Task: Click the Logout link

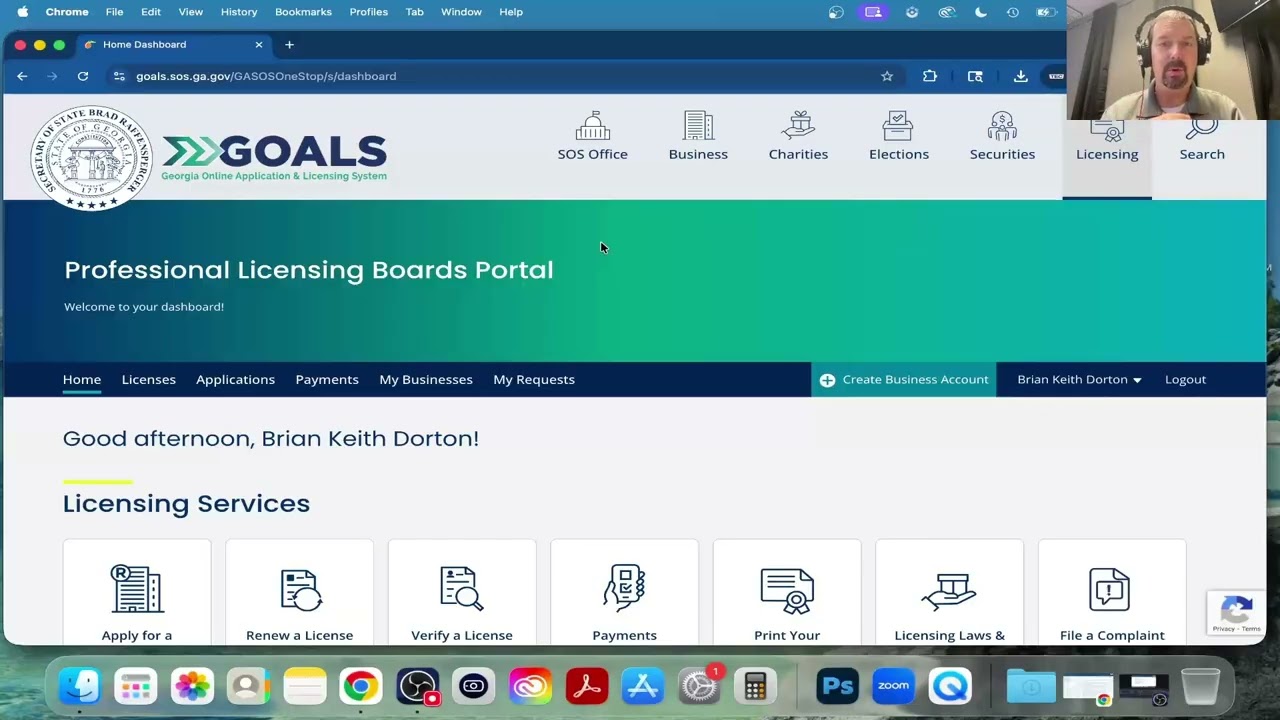Action: (x=1185, y=380)
